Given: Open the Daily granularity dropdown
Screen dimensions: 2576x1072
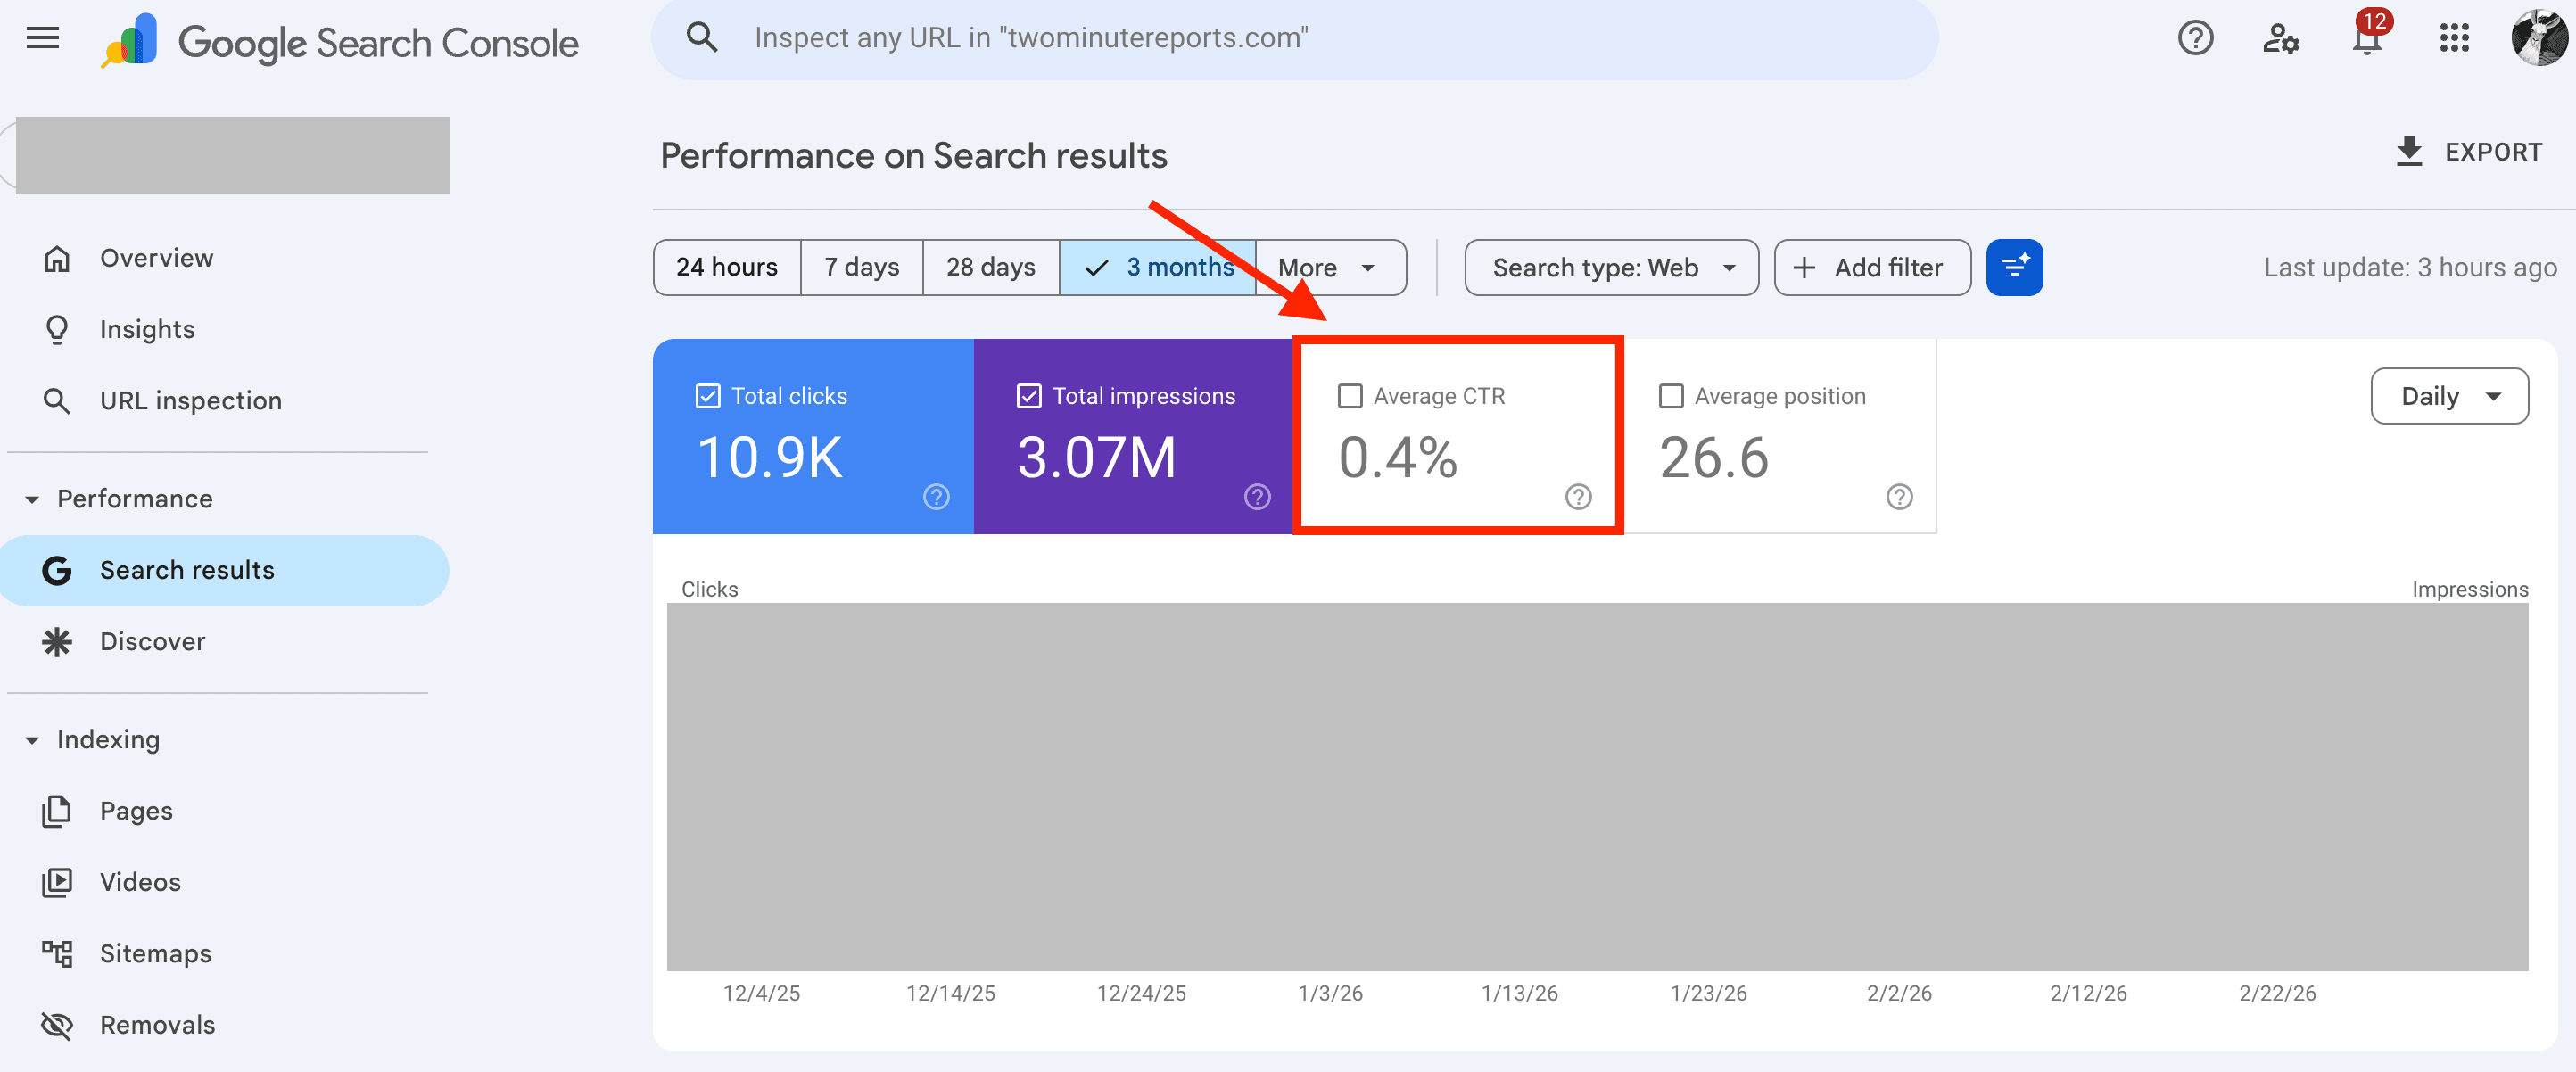Looking at the screenshot, I should point(2449,396).
